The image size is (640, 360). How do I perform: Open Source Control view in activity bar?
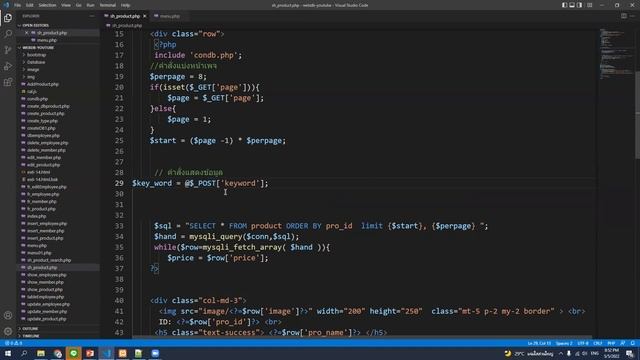click(8, 50)
